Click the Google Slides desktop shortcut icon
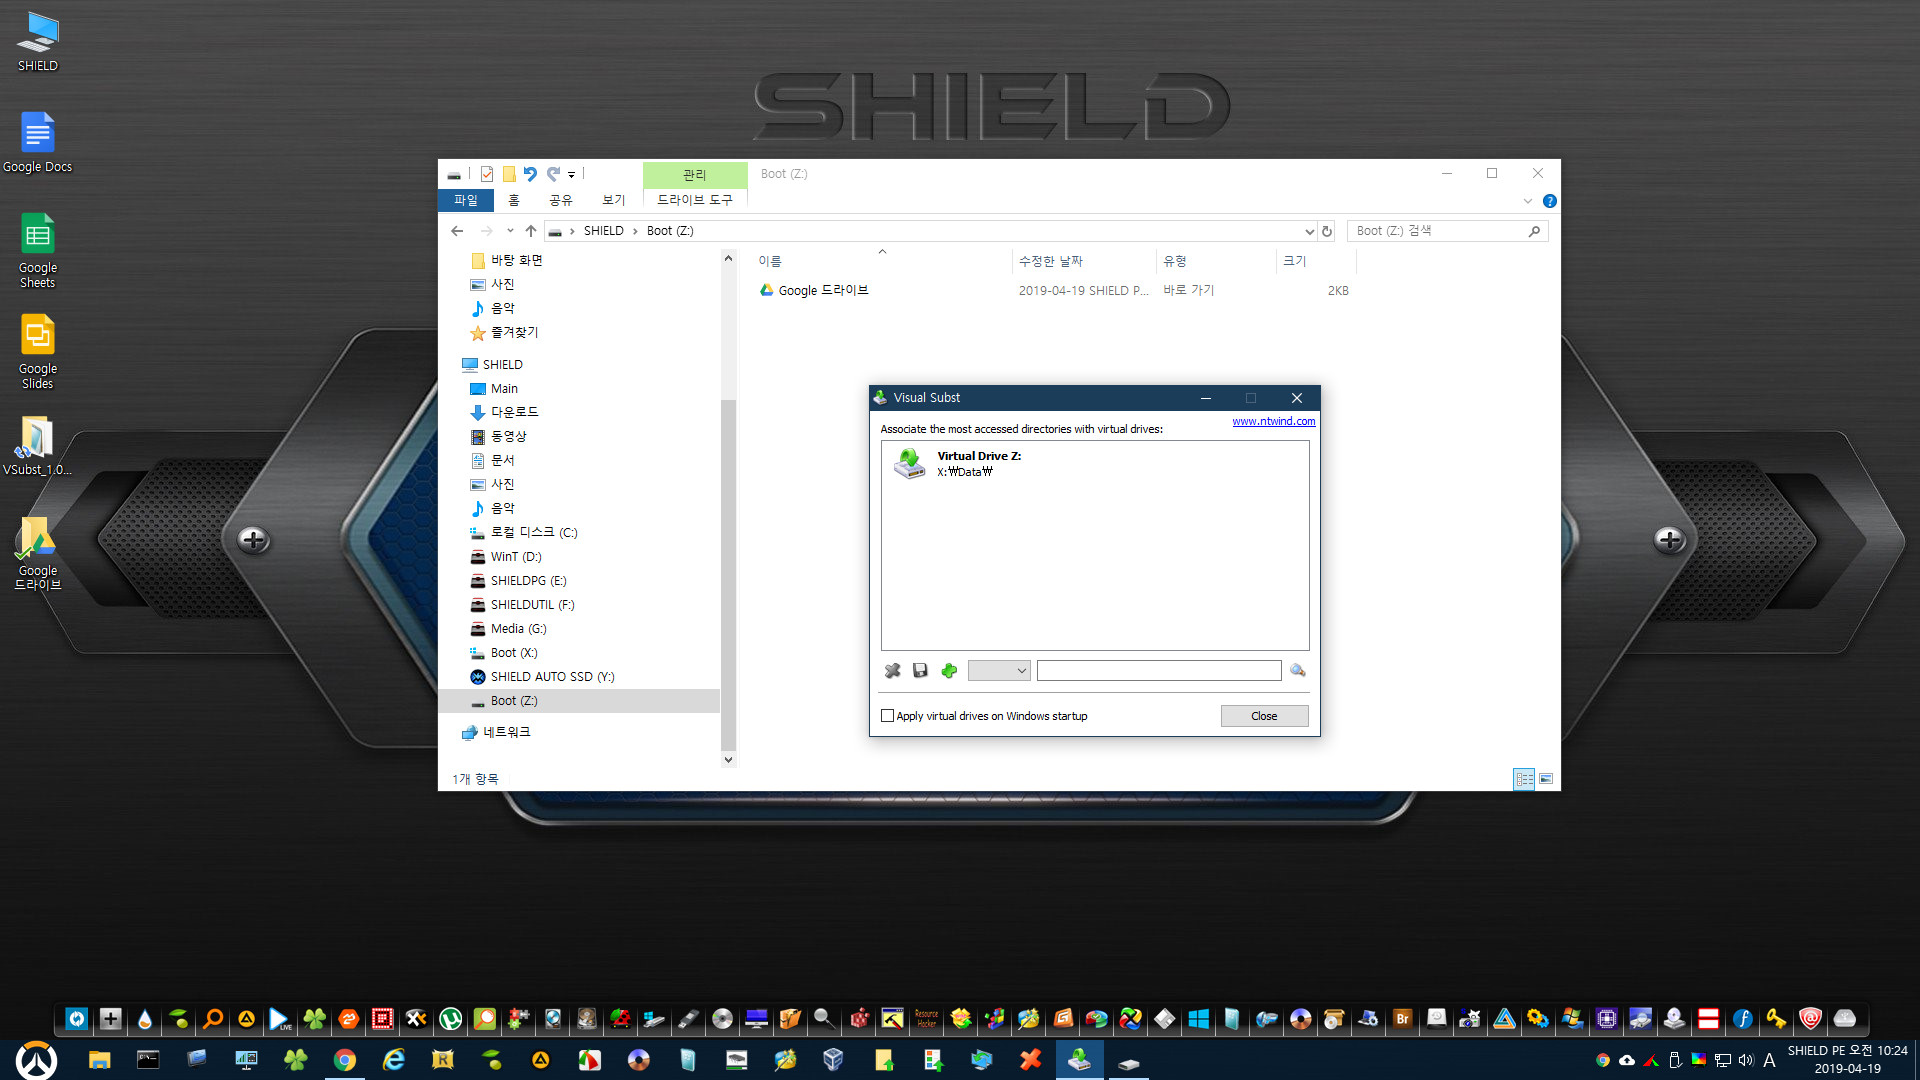The height and width of the screenshot is (1080, 1920). click(x=36, y=338)
